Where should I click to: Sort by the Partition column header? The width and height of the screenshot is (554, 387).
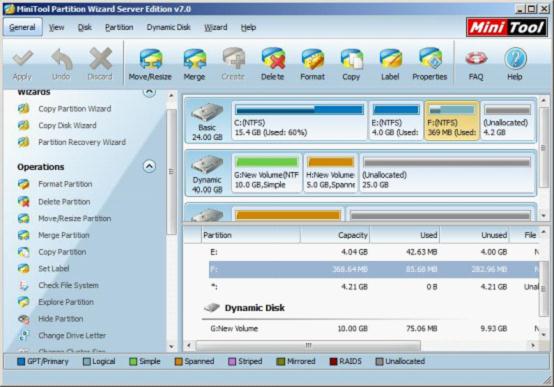click(x=251, y=235)
